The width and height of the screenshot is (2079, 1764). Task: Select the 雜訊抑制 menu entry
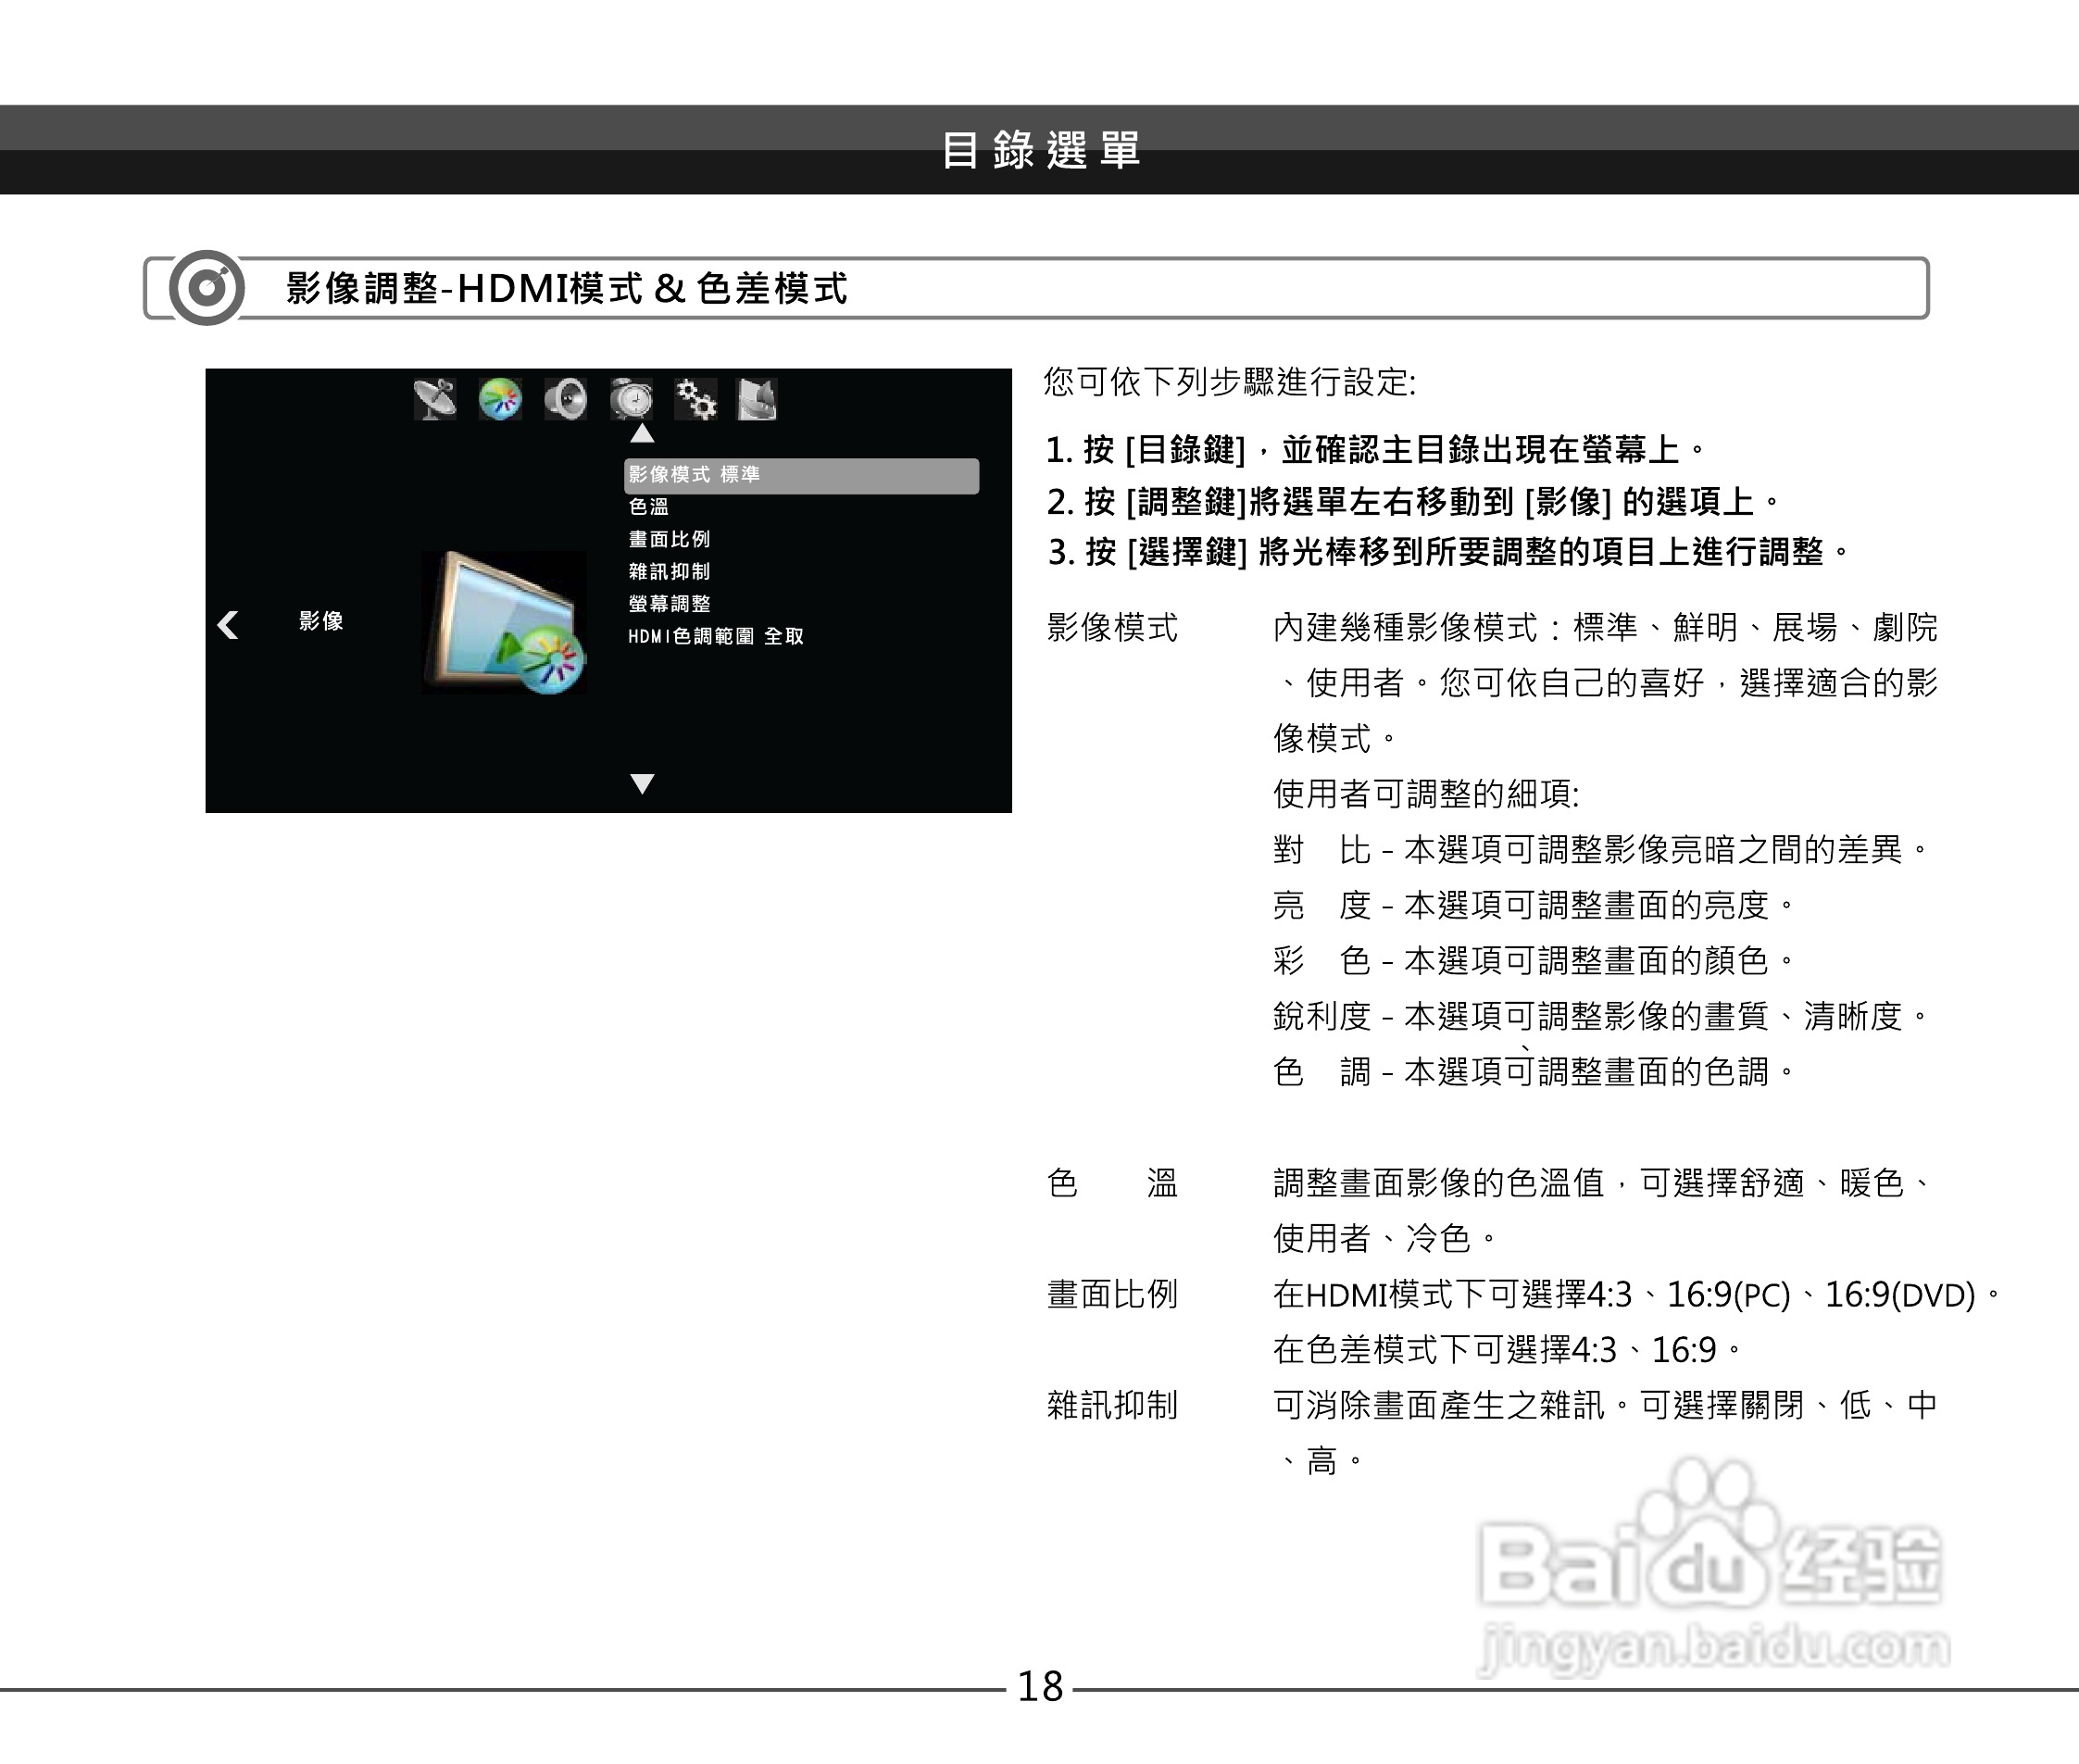[669, 571]
